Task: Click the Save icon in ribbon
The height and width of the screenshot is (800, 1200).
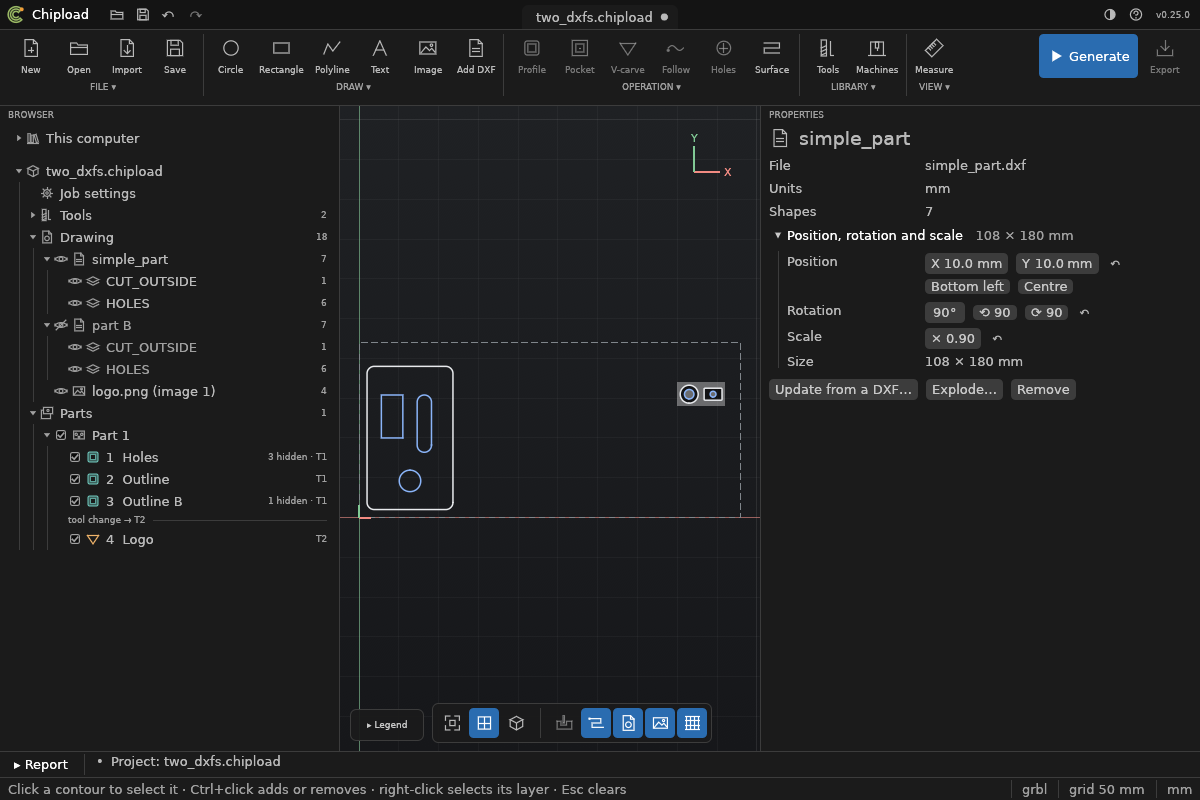Action: 175,48
